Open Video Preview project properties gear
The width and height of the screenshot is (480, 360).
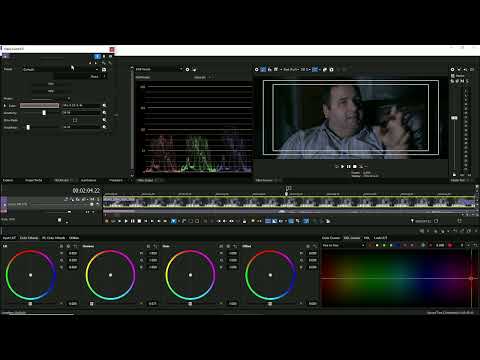coord(257,70)
